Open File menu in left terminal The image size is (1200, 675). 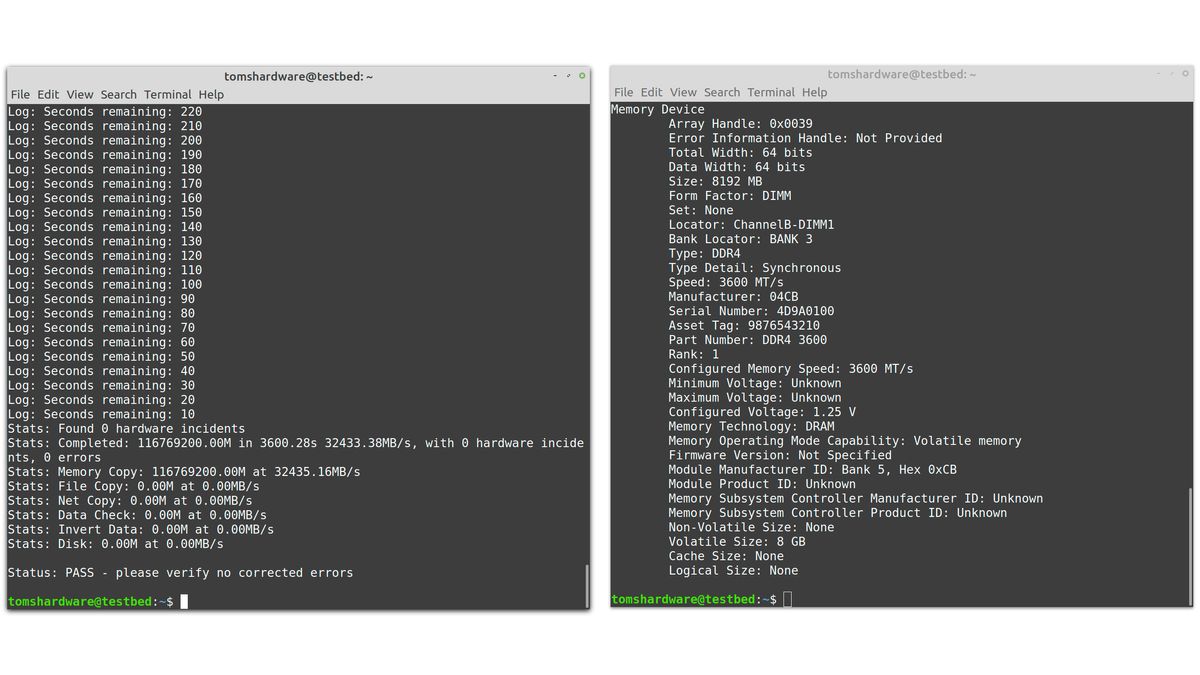(x=20, y=94)
